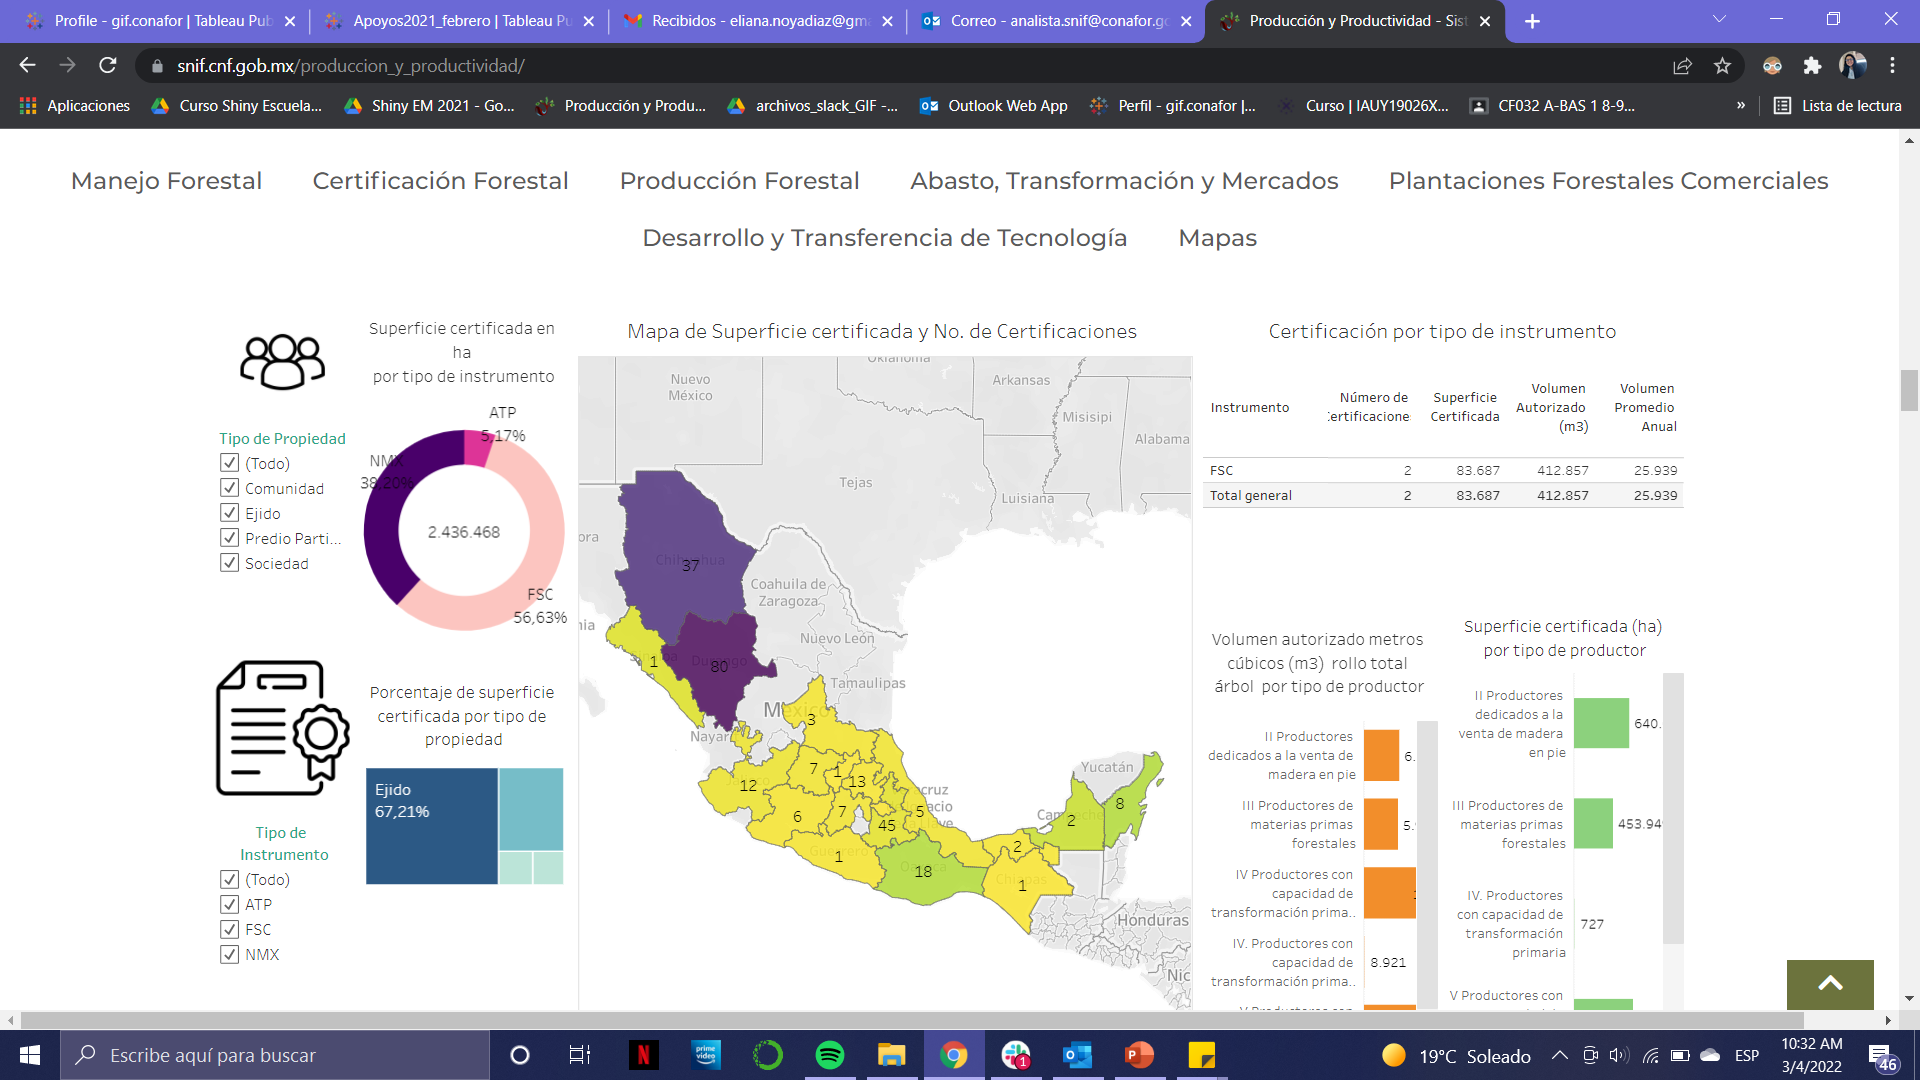1920x1080 pixels.
Task: Open the new browser tab plus
Action: [1532, 21]
